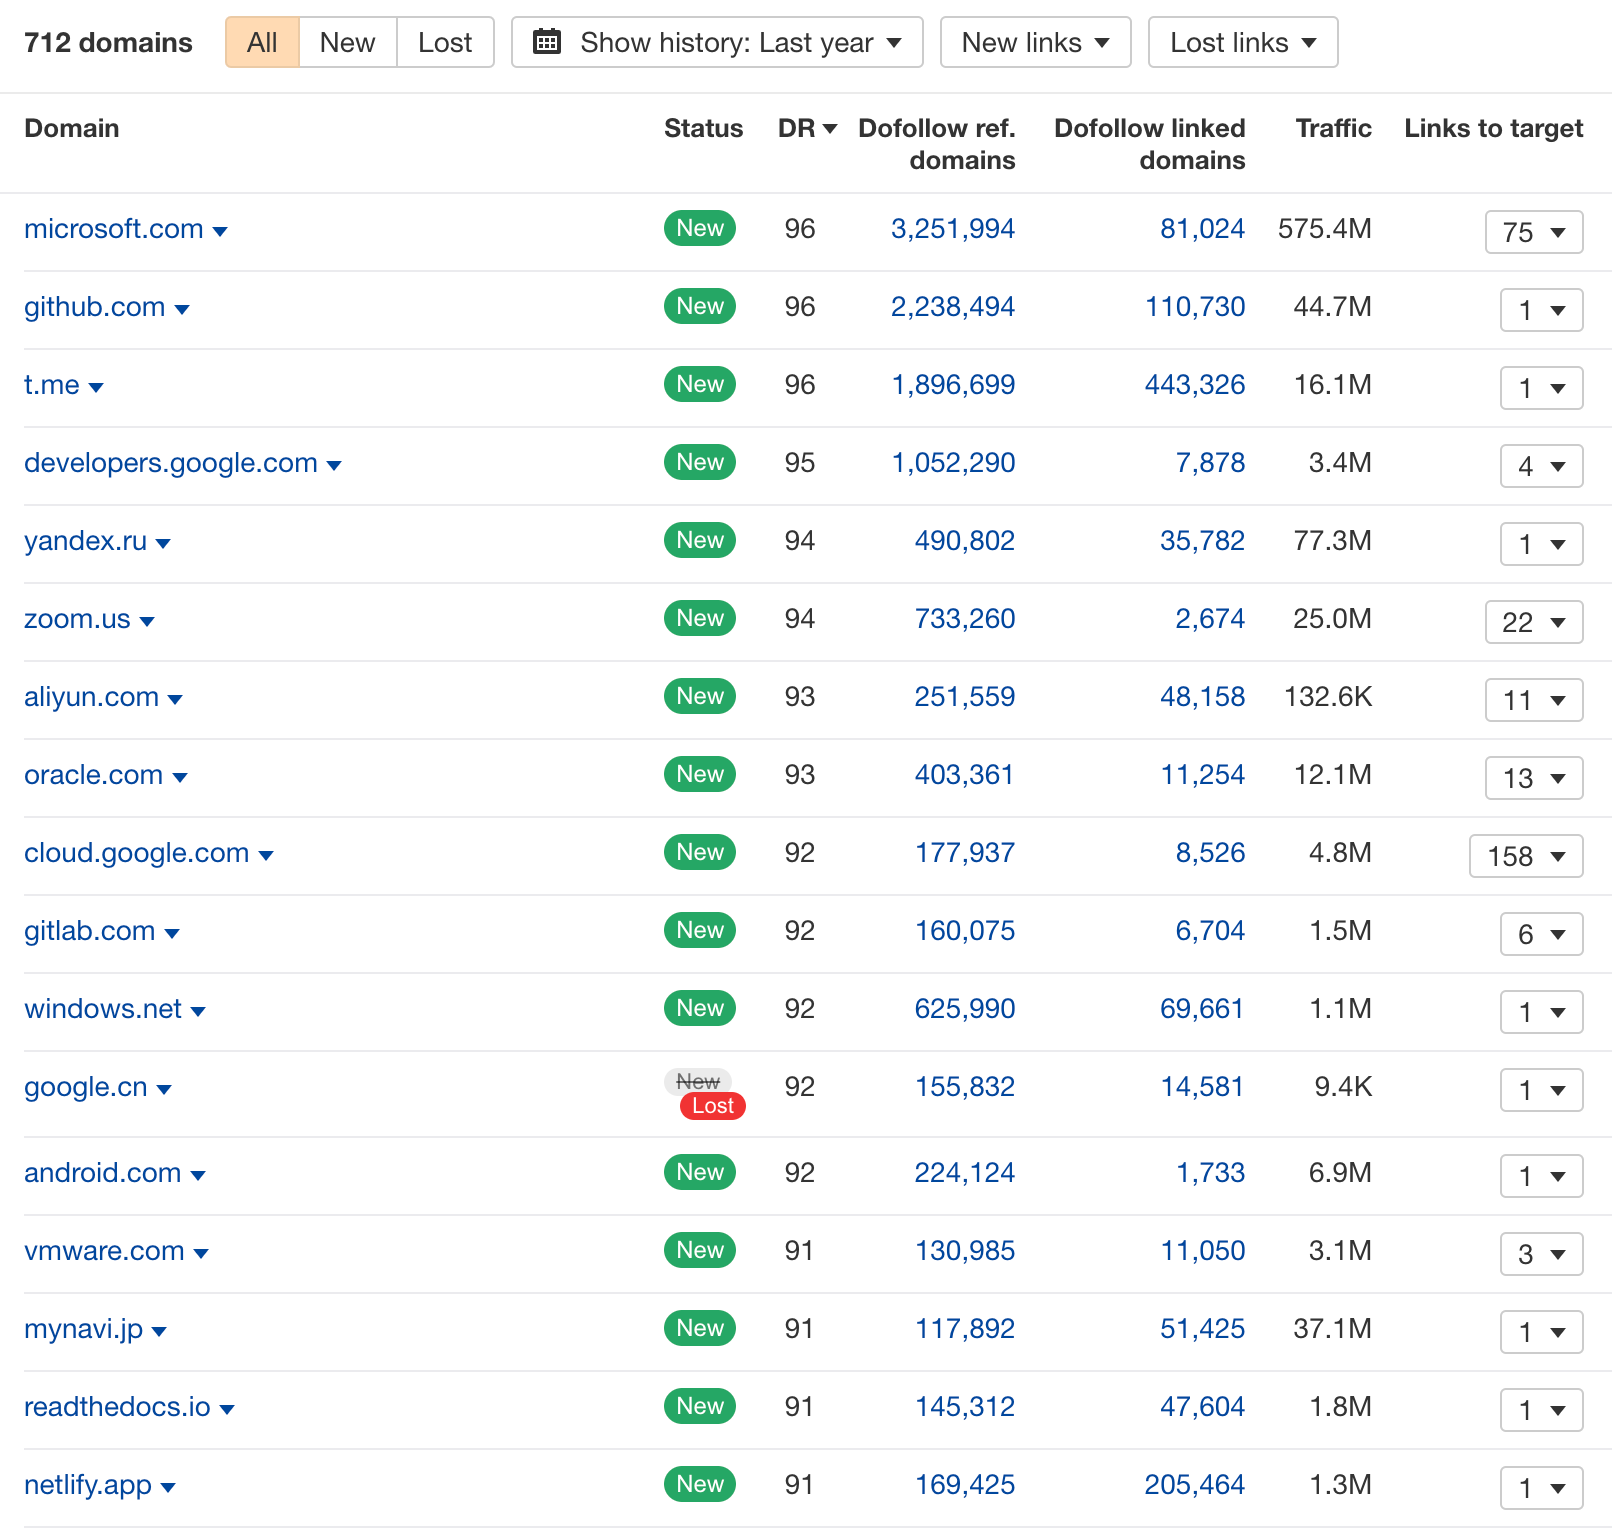
Task: Click the caret next to zoom.us
Action: 147,622
